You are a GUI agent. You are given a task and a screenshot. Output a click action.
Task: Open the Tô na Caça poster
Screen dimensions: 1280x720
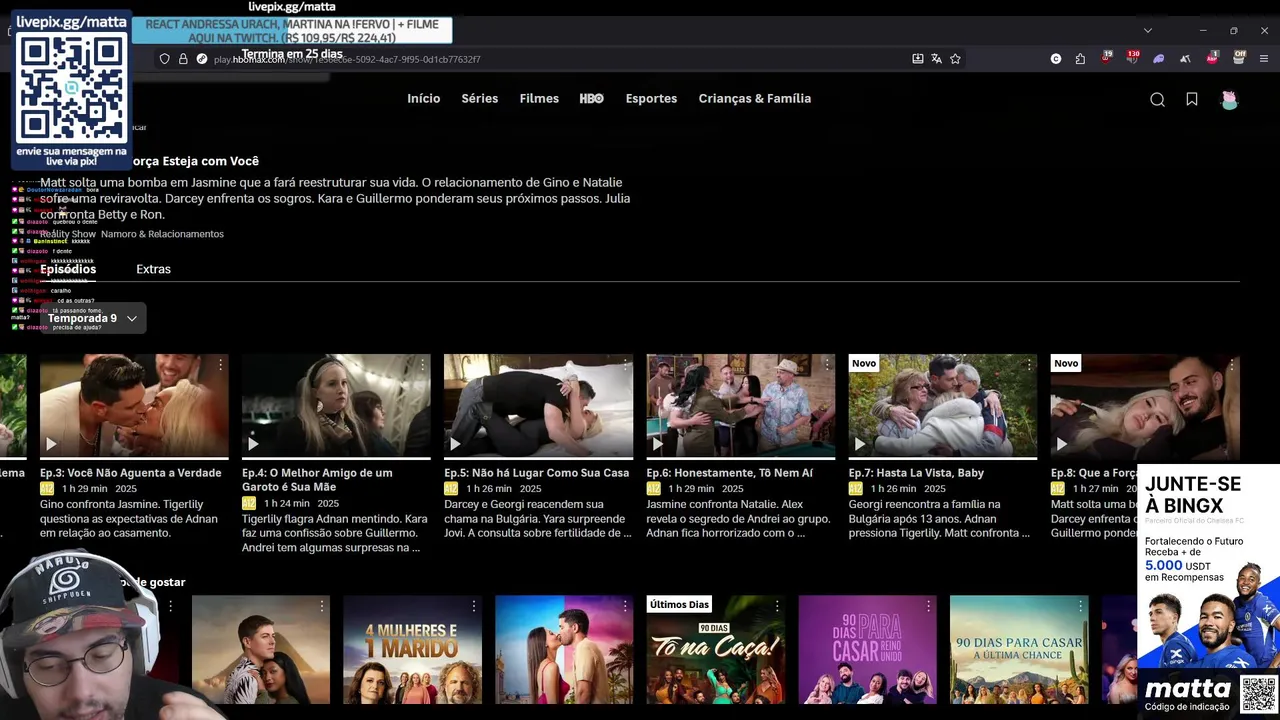tap(715, 650)
